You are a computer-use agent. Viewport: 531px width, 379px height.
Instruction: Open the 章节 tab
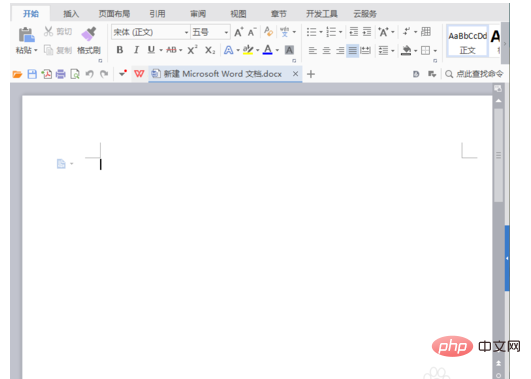[x=279, y=14]
